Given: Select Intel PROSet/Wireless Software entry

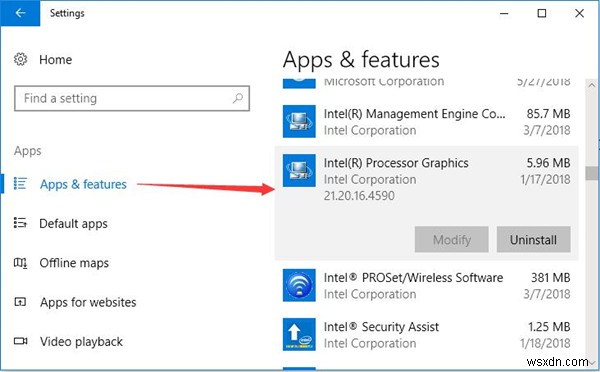Looking at the screenshot, I should (427, 285).
